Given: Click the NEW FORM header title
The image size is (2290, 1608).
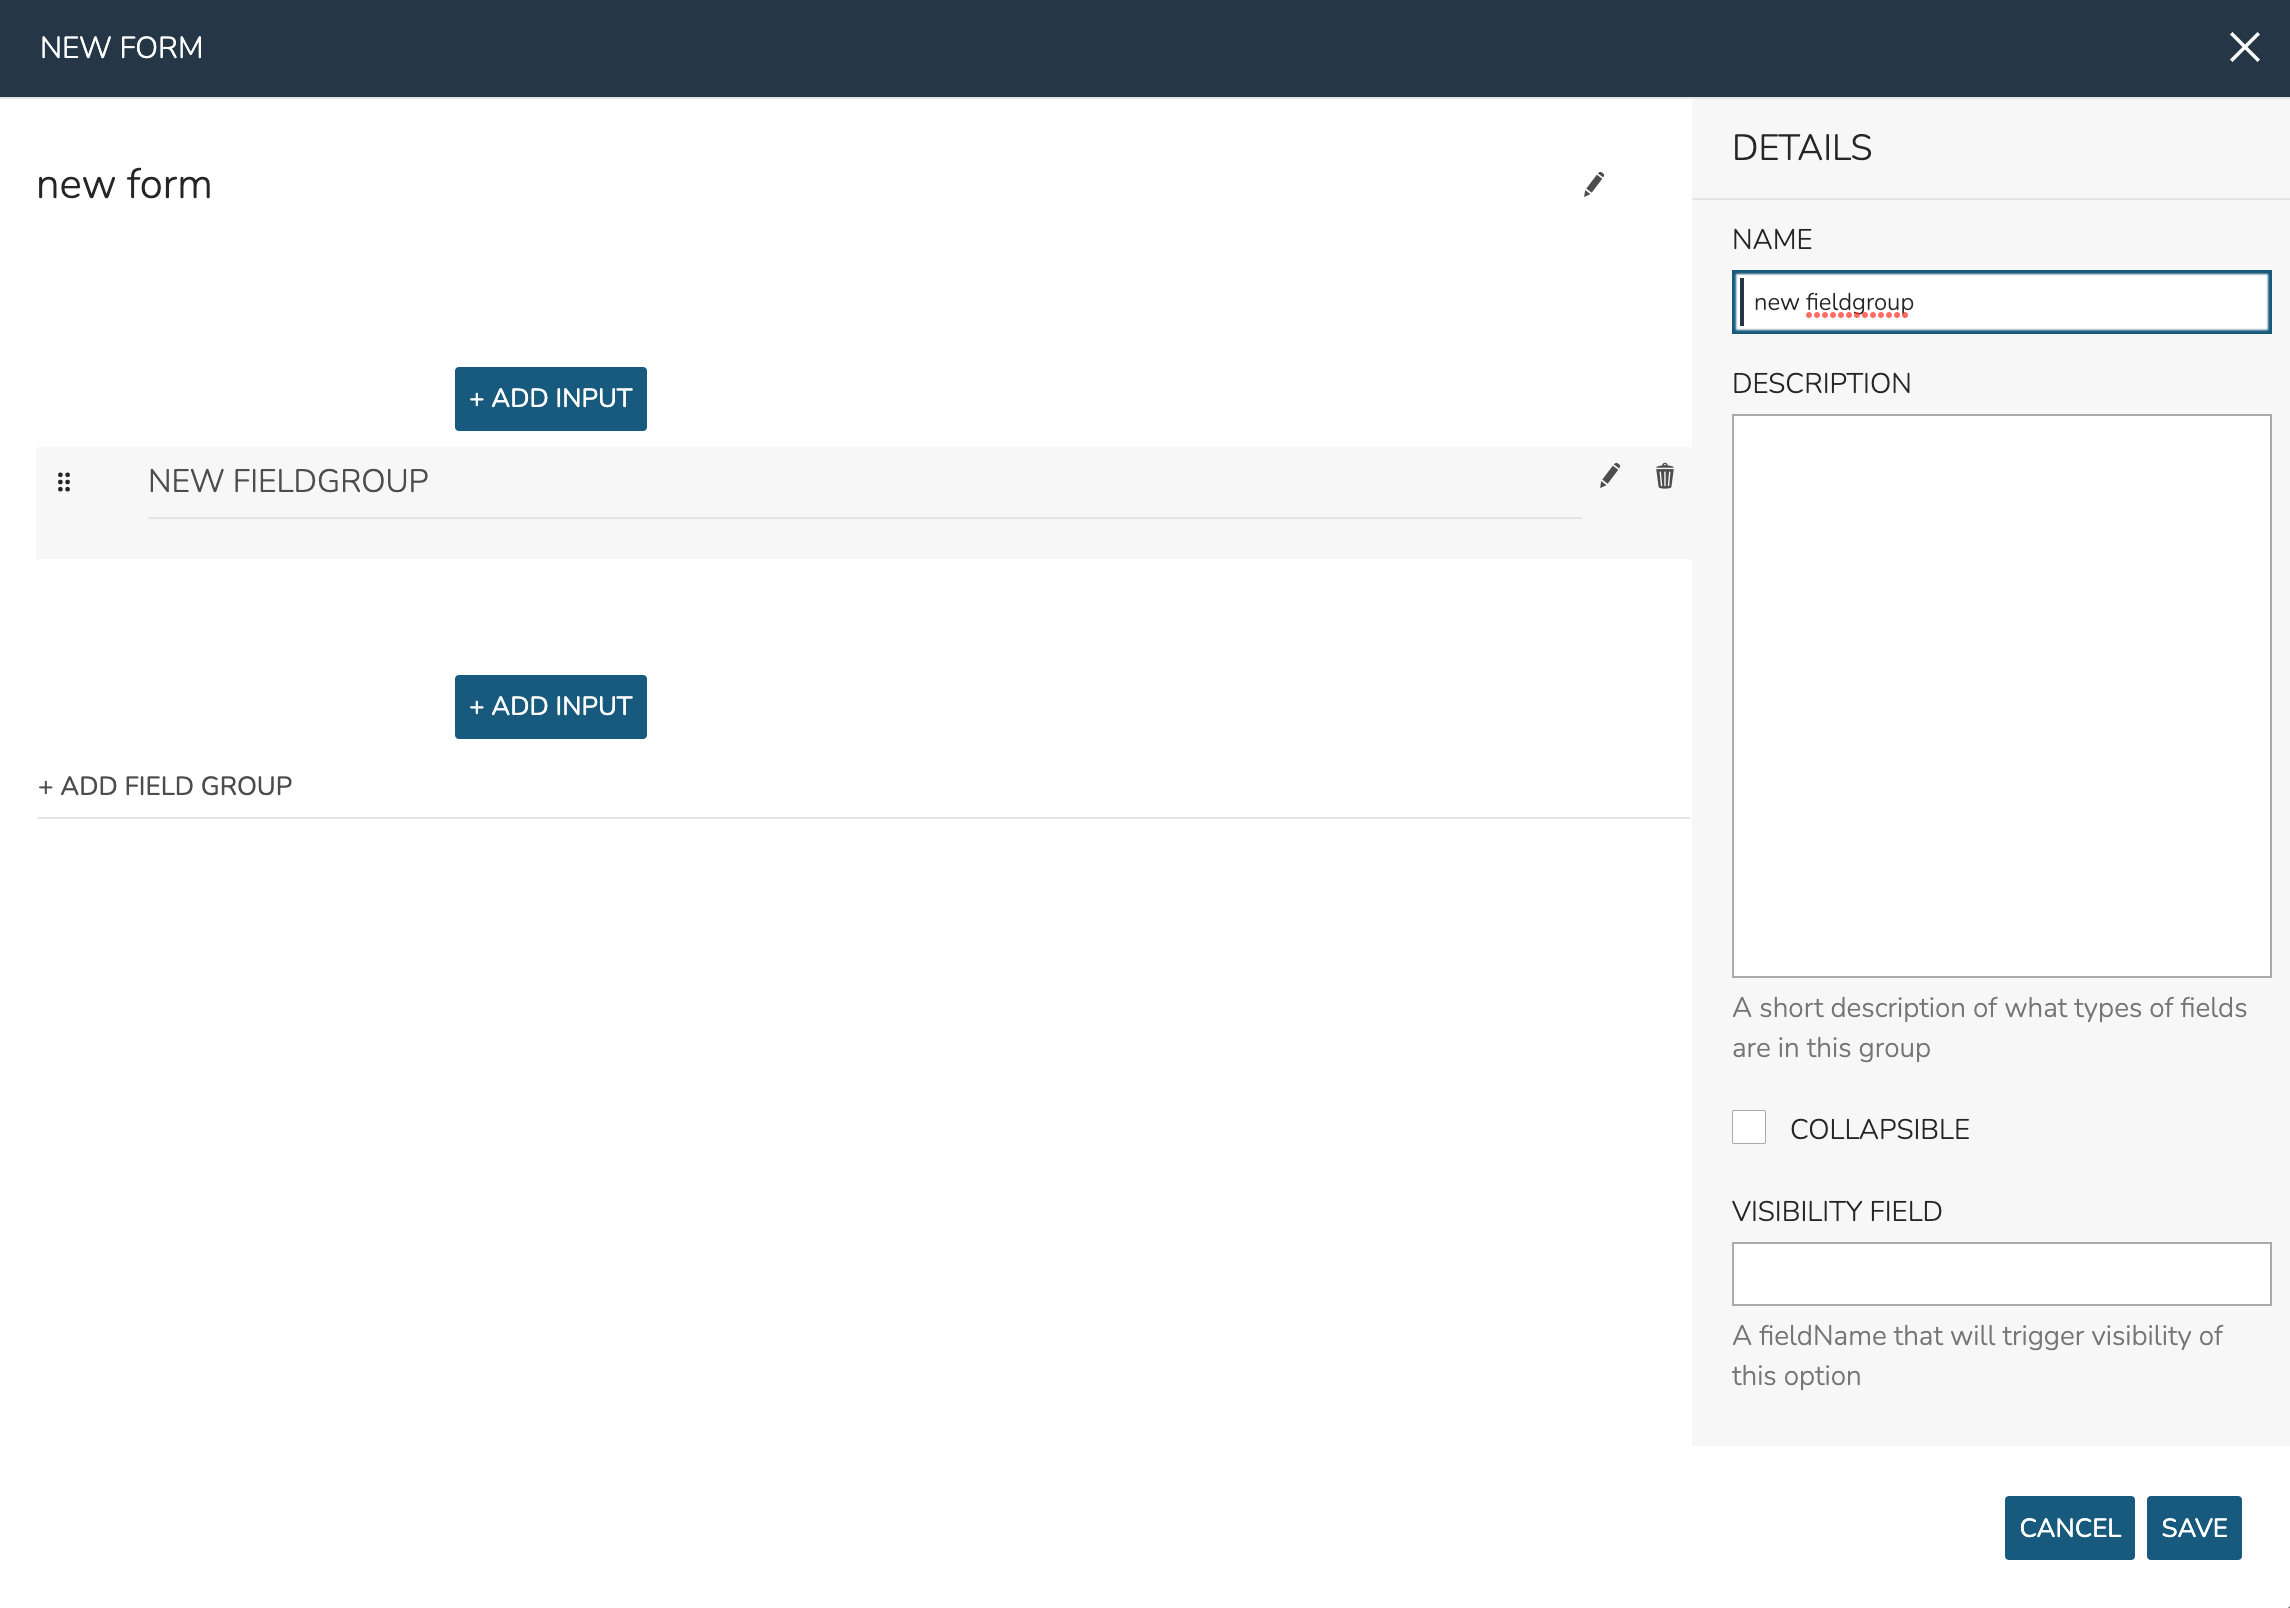Looking at the screenshot, I should tap(121, 48).
